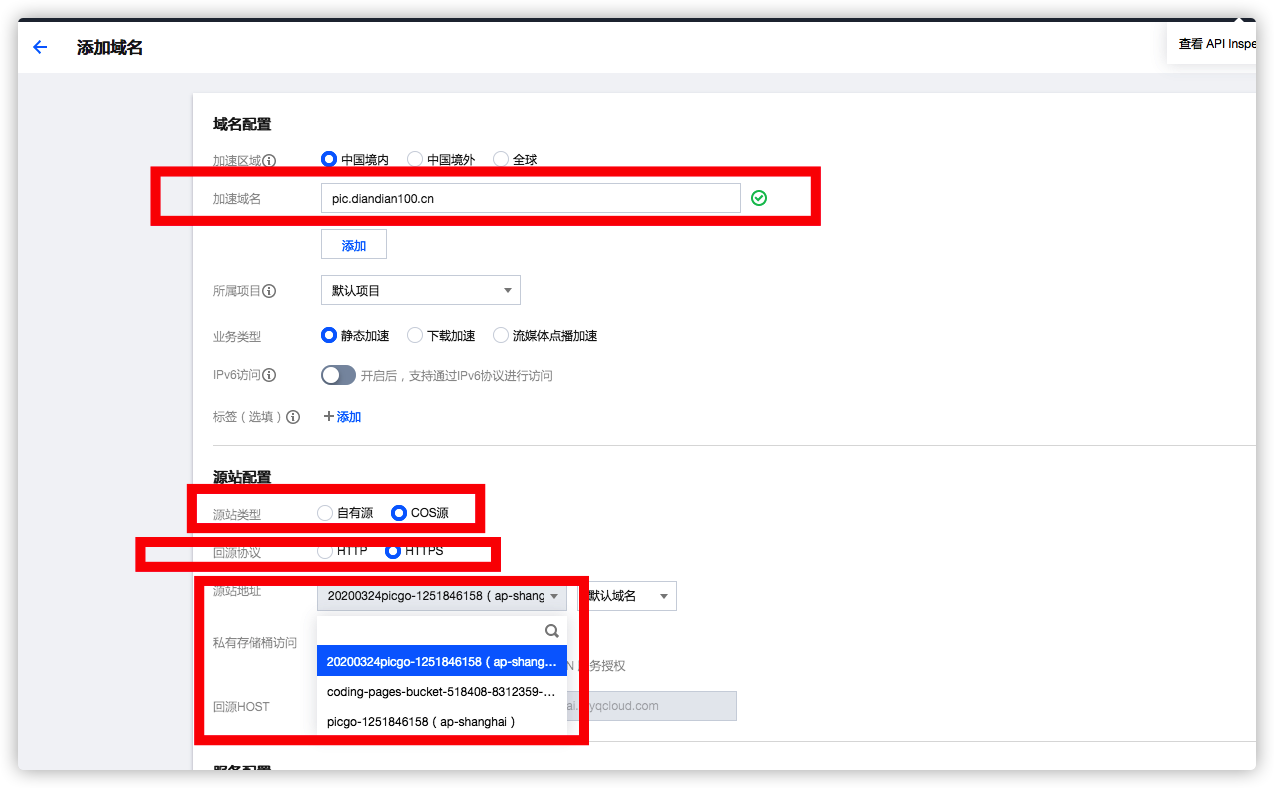Expand the 默认域名 dropdown
Image resolution: width=1274 pixels, height=788 pixels.
pos(628,596)
